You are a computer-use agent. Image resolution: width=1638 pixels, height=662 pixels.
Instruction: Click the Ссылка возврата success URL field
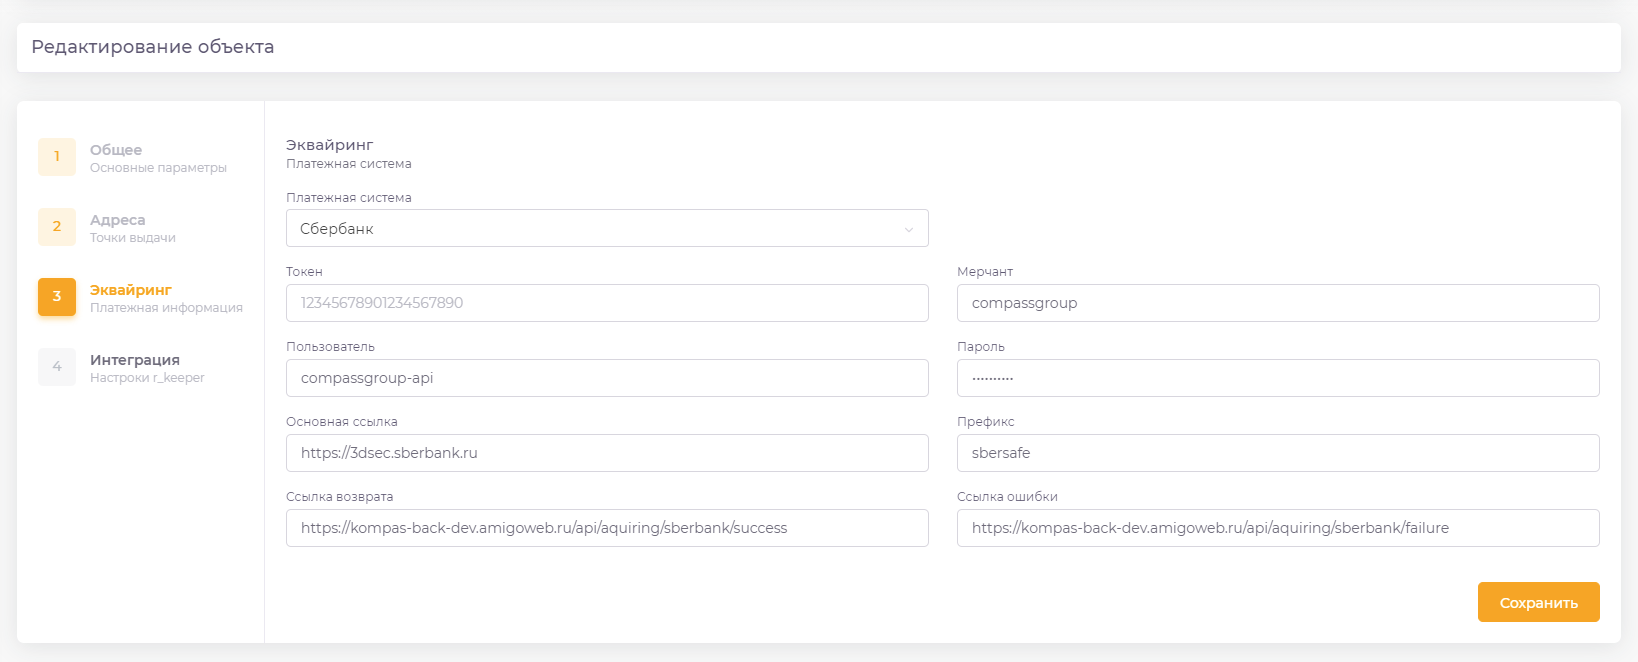[x=606, y=528]
